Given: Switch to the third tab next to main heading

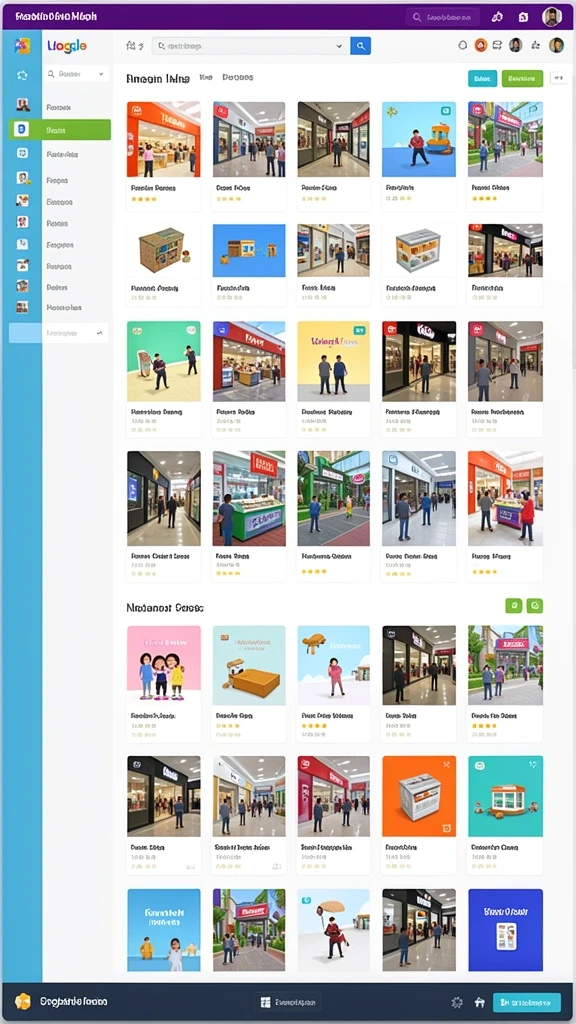Looking at the screenshot, I should coord(238,77).
